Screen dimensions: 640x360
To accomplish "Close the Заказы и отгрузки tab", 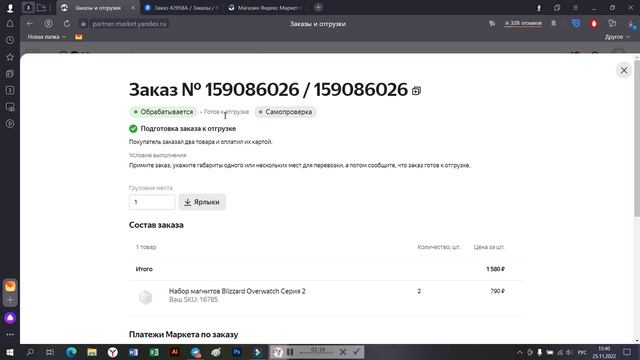I will coord(133,8).
